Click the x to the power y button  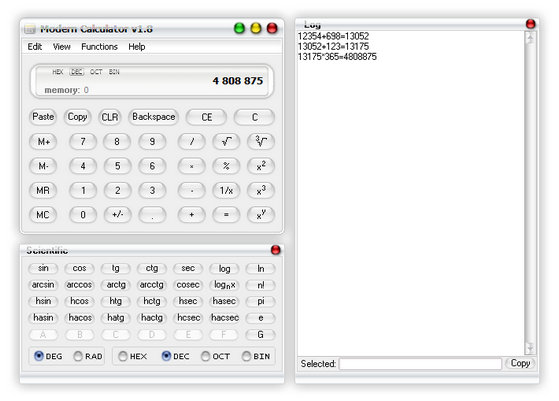261,215
